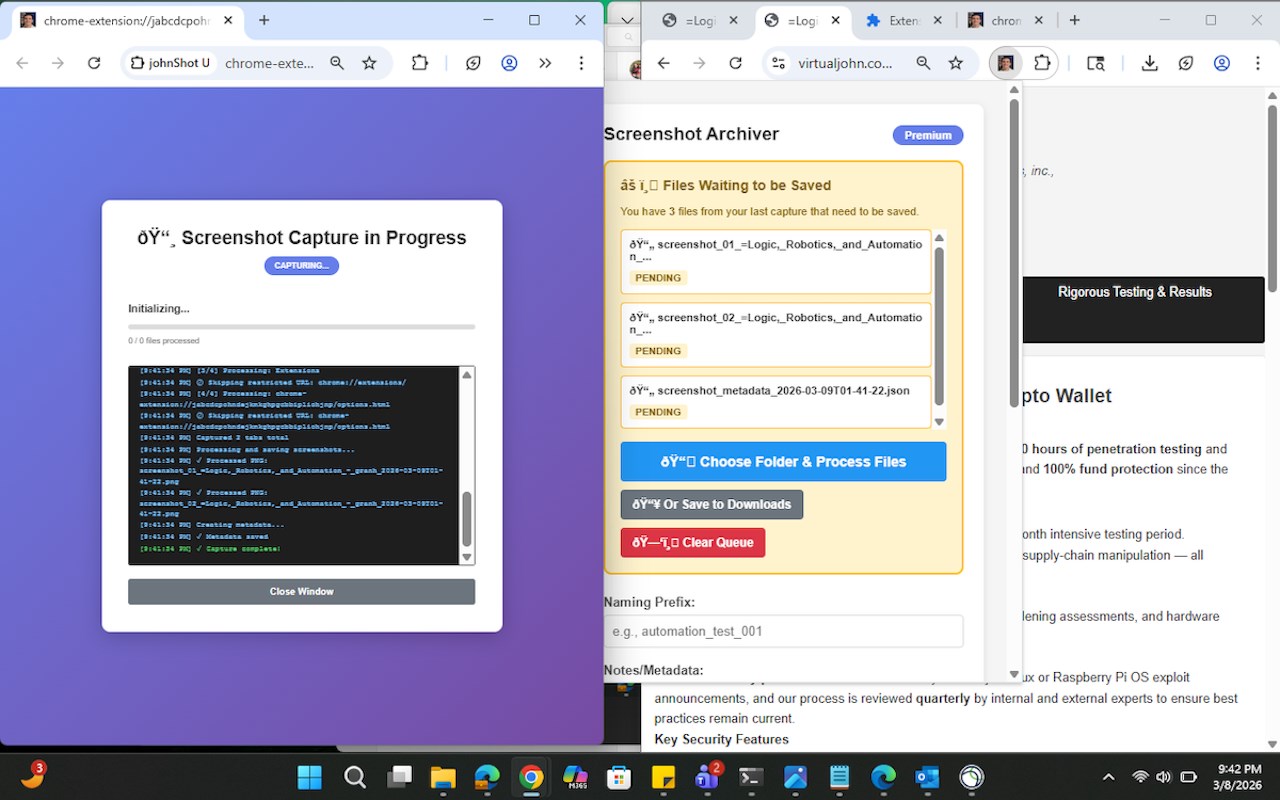Open three-dot Chrome menu in left window
Viewport: 1280px width, 800px height.
[x=581, y=63]
